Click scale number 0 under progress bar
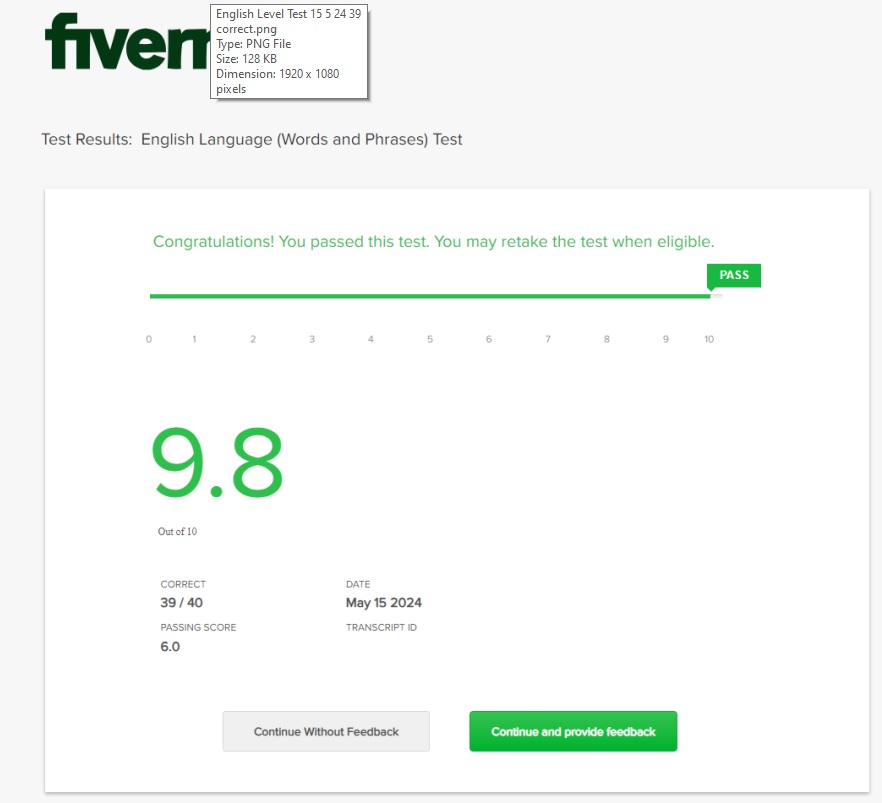Viewport: 882px width, 803px height. coord(148,339)
